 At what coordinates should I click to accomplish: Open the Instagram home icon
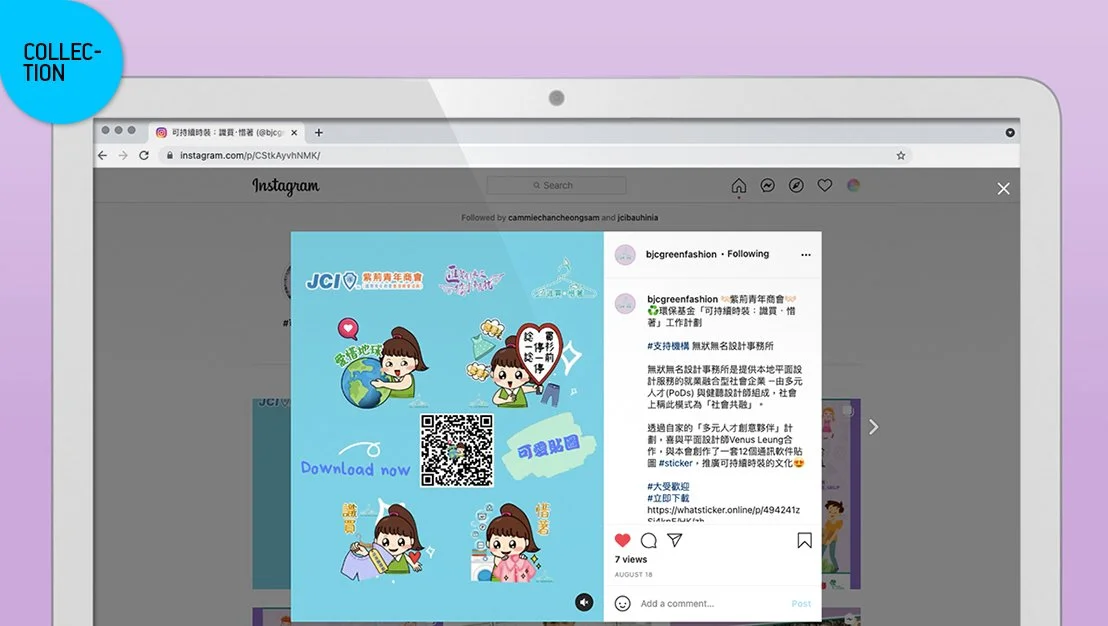[x=738, y=186]
